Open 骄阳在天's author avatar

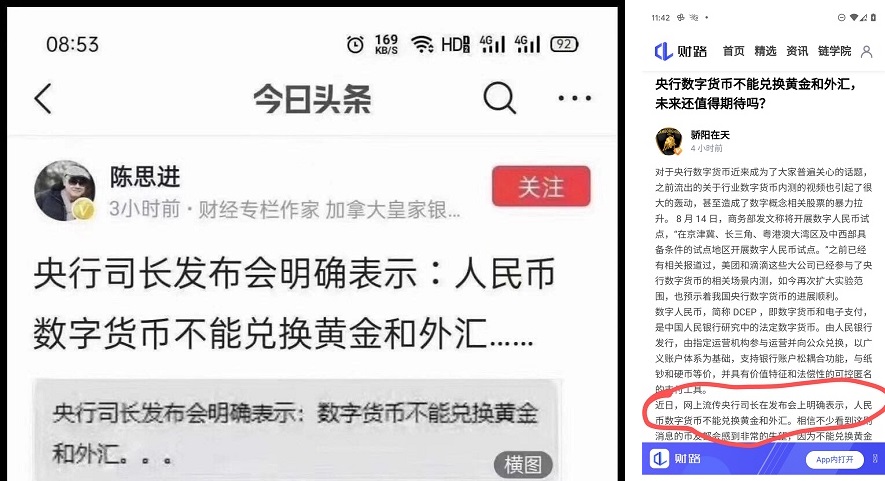pyautogui.click(x=669, y=141)
